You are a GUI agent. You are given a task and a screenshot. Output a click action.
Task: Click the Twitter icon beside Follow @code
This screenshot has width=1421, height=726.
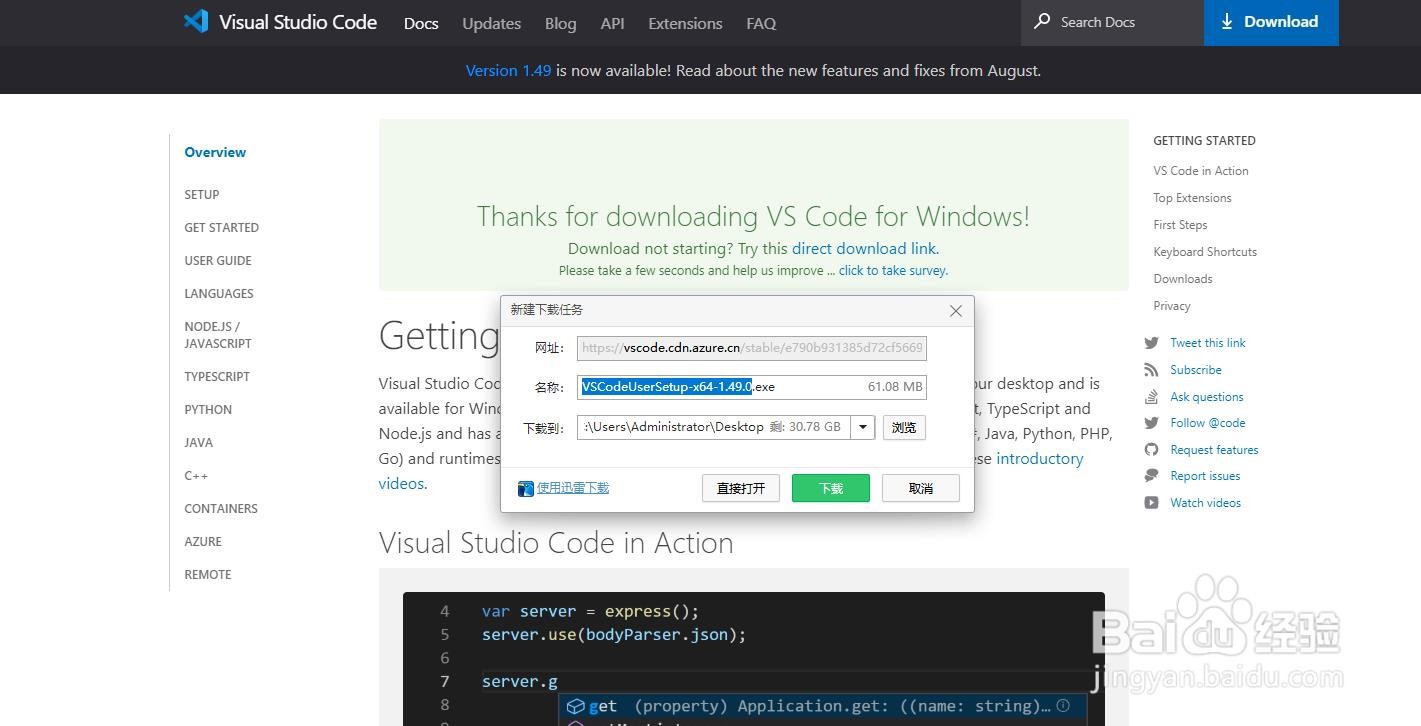(1152, 423)
